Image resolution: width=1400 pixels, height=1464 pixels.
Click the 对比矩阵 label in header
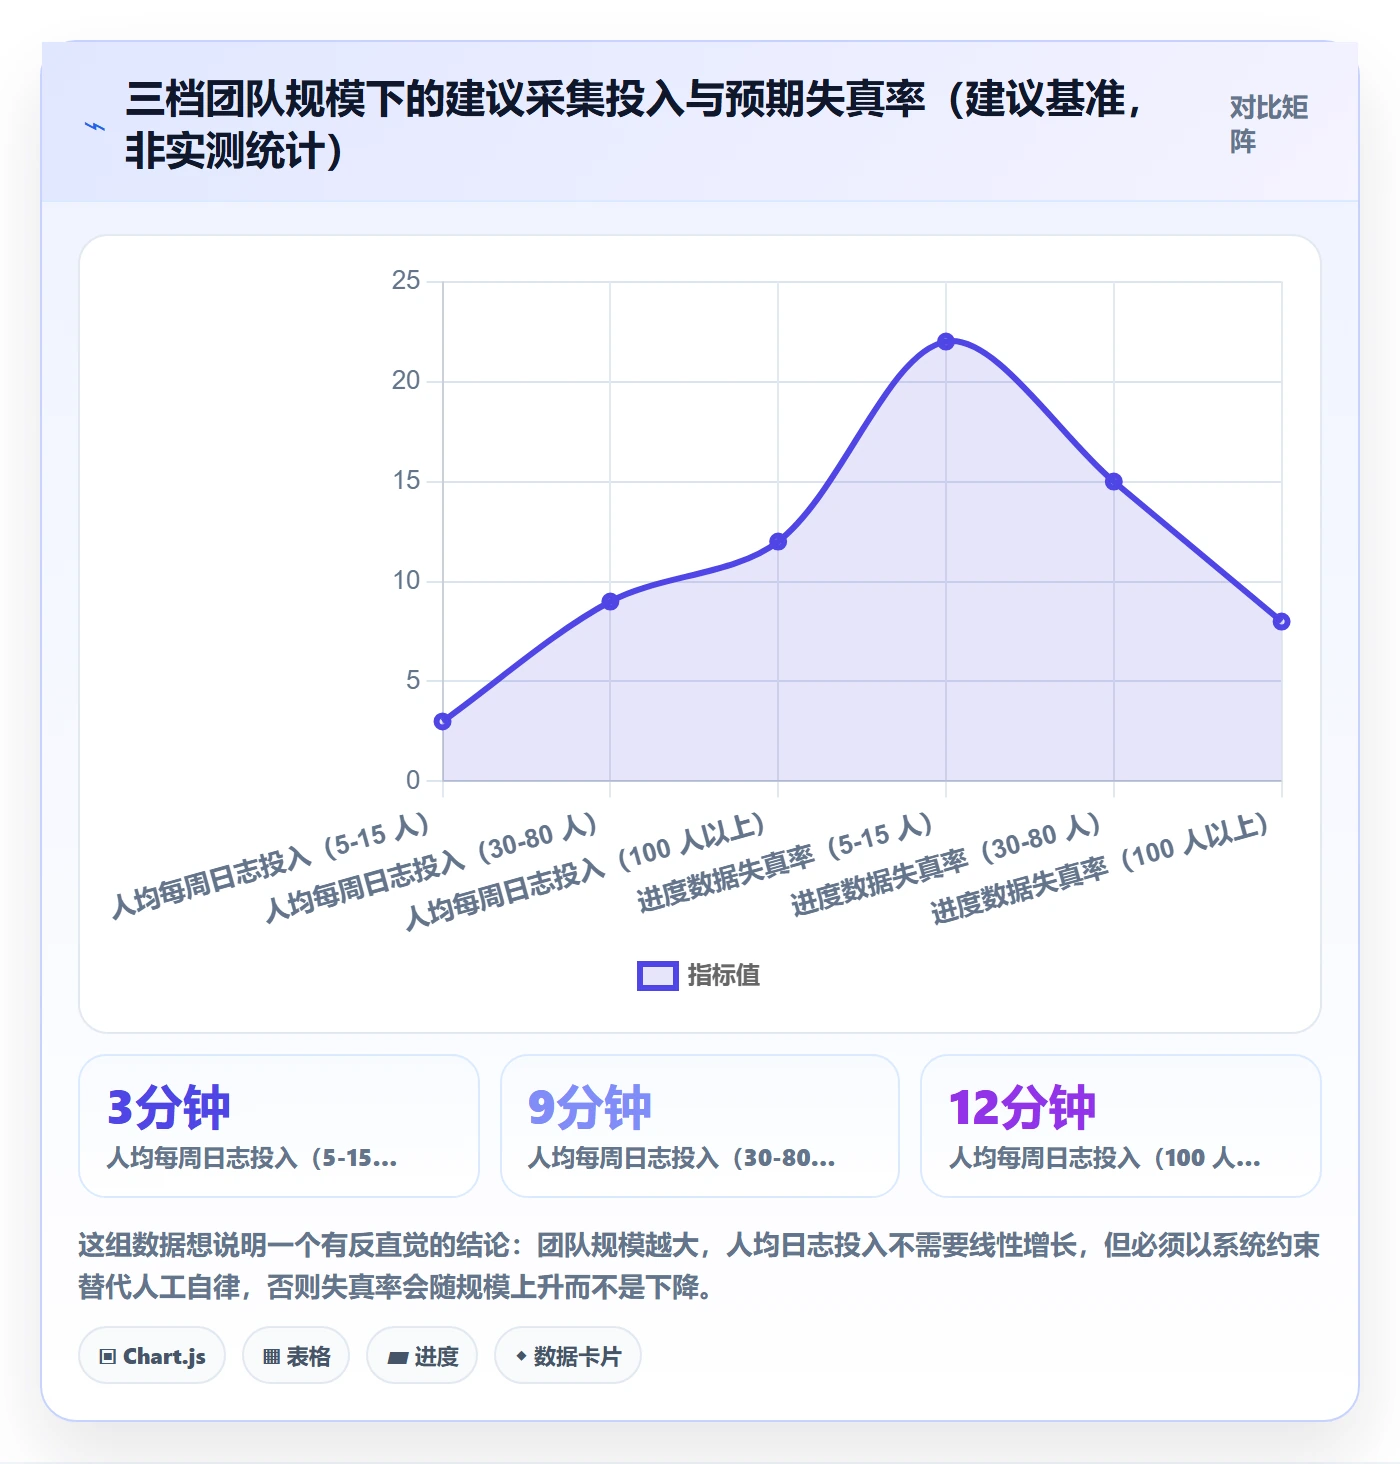pos(1269,124)
